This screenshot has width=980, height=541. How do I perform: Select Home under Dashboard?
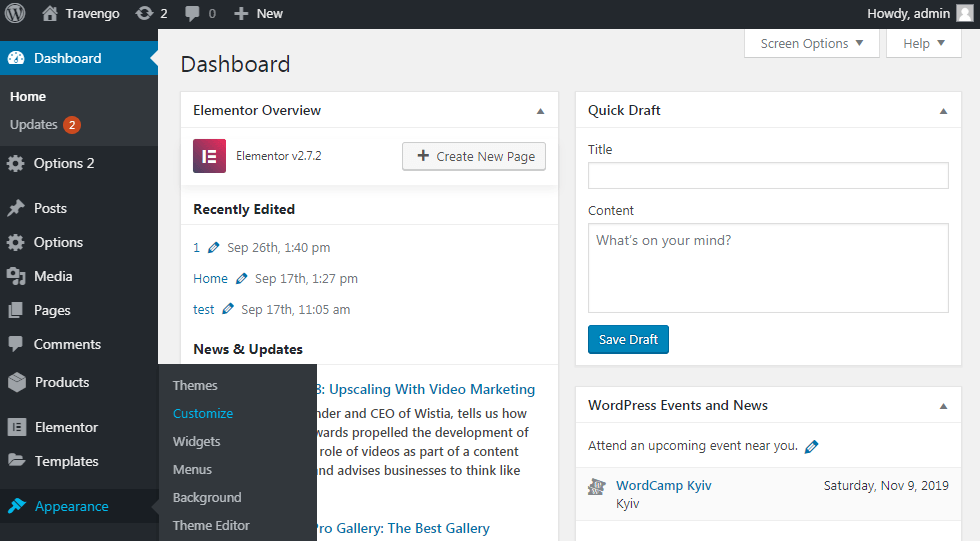coord(28,96)
